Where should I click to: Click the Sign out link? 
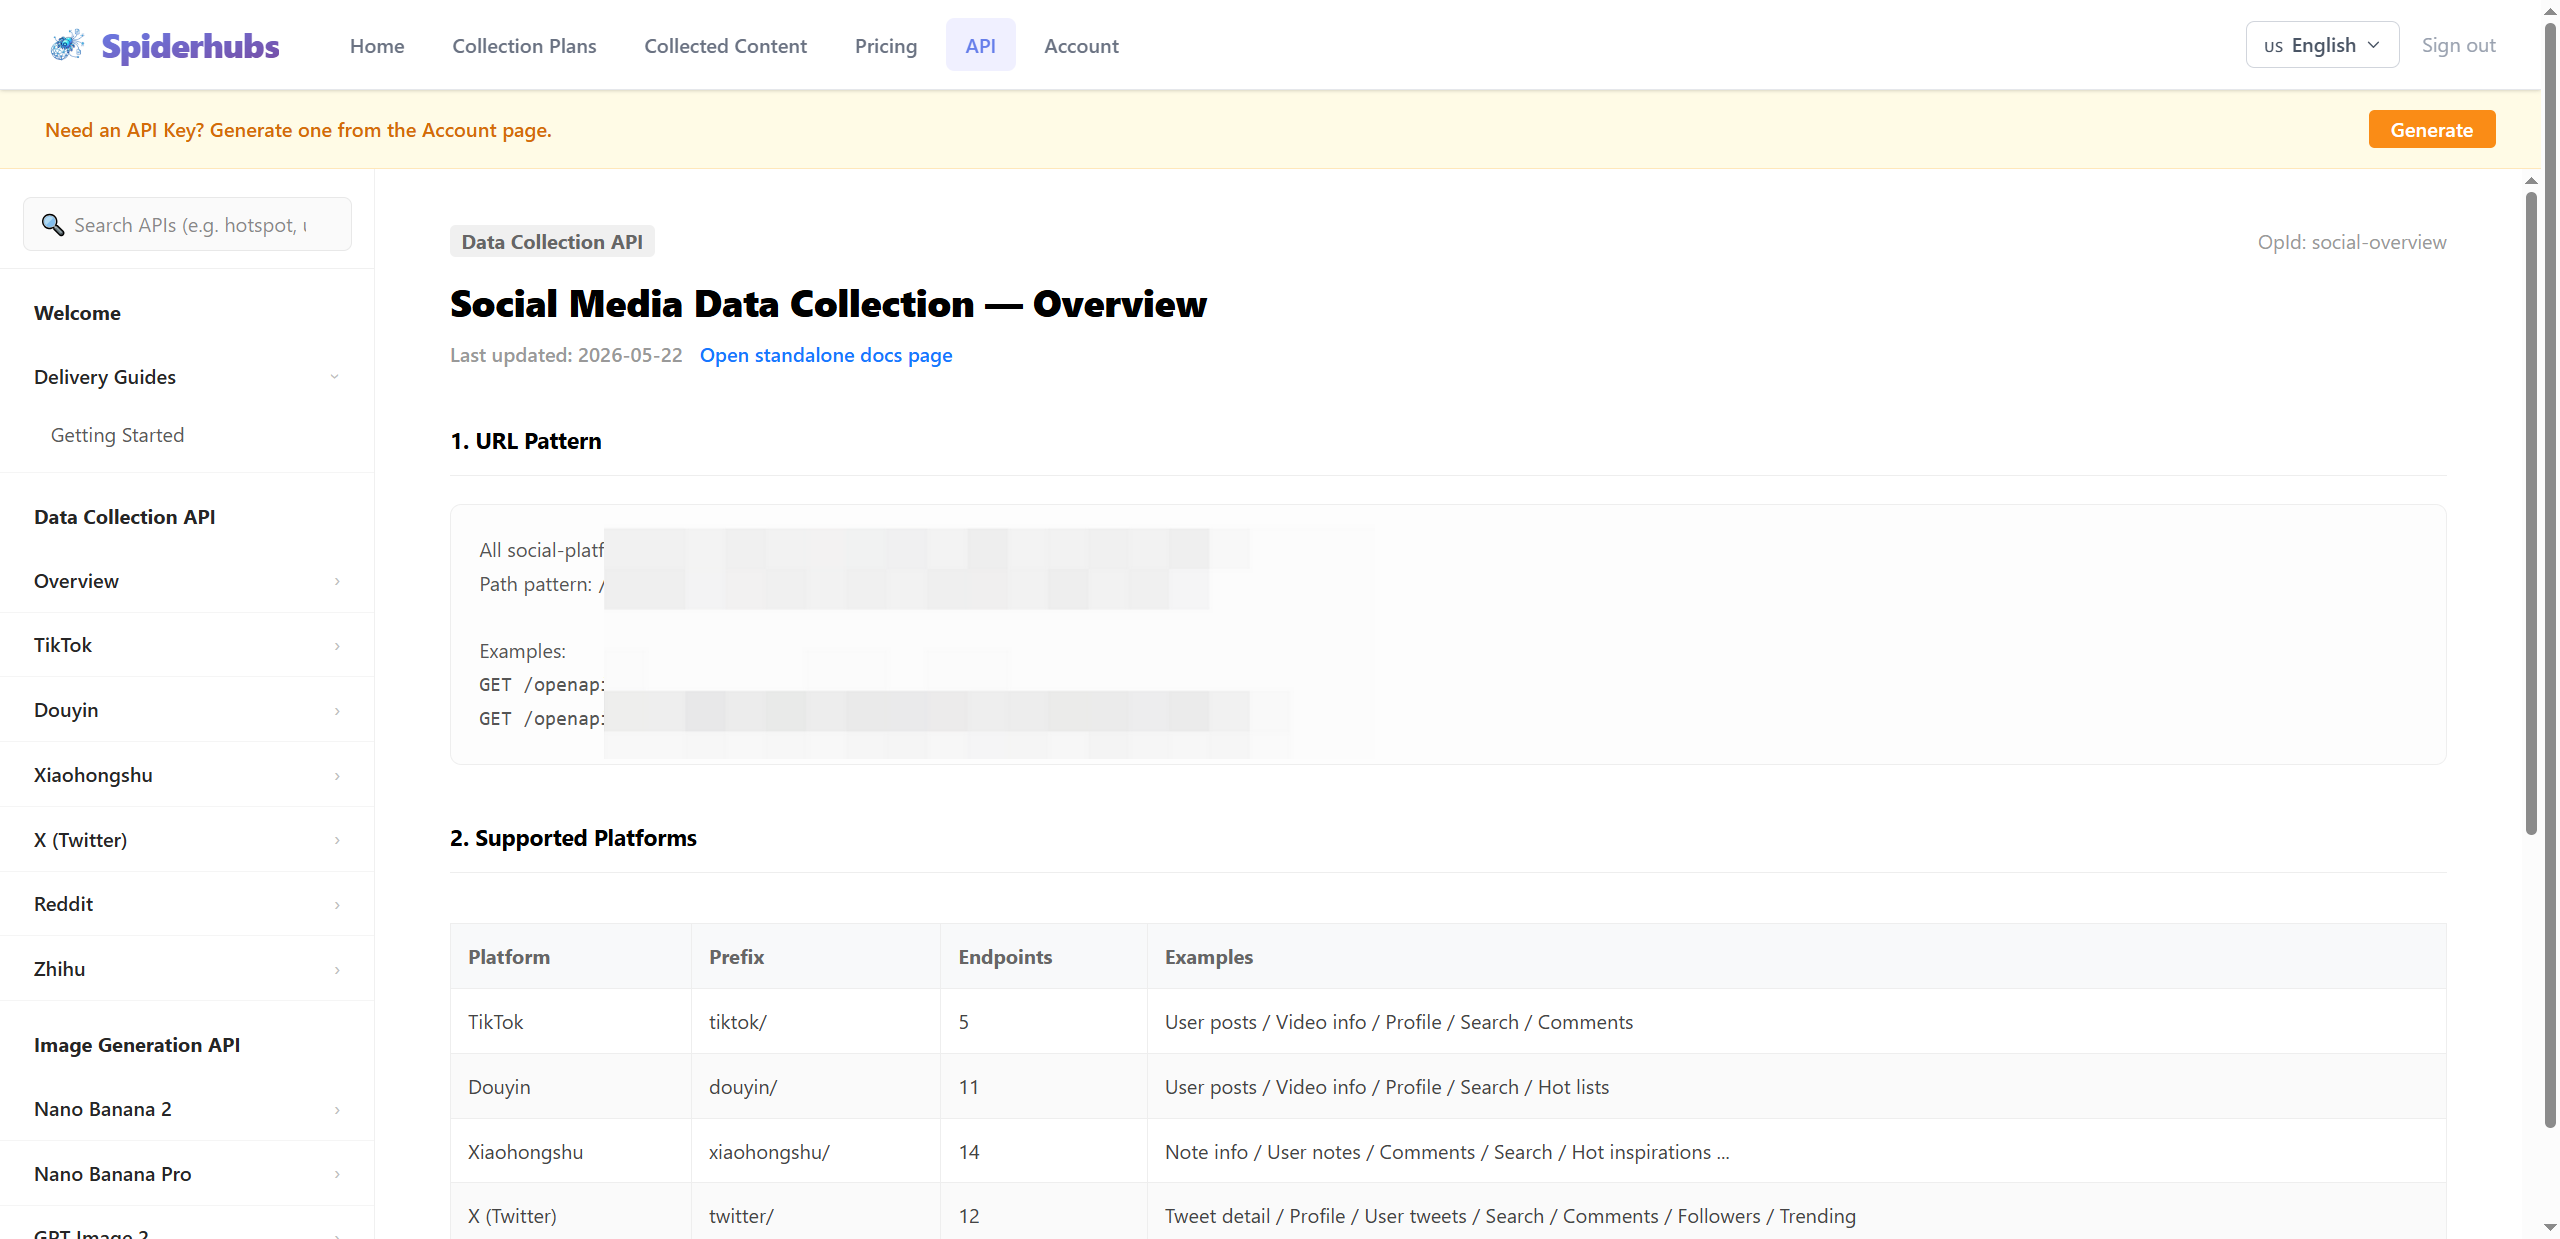[2458, 45]
